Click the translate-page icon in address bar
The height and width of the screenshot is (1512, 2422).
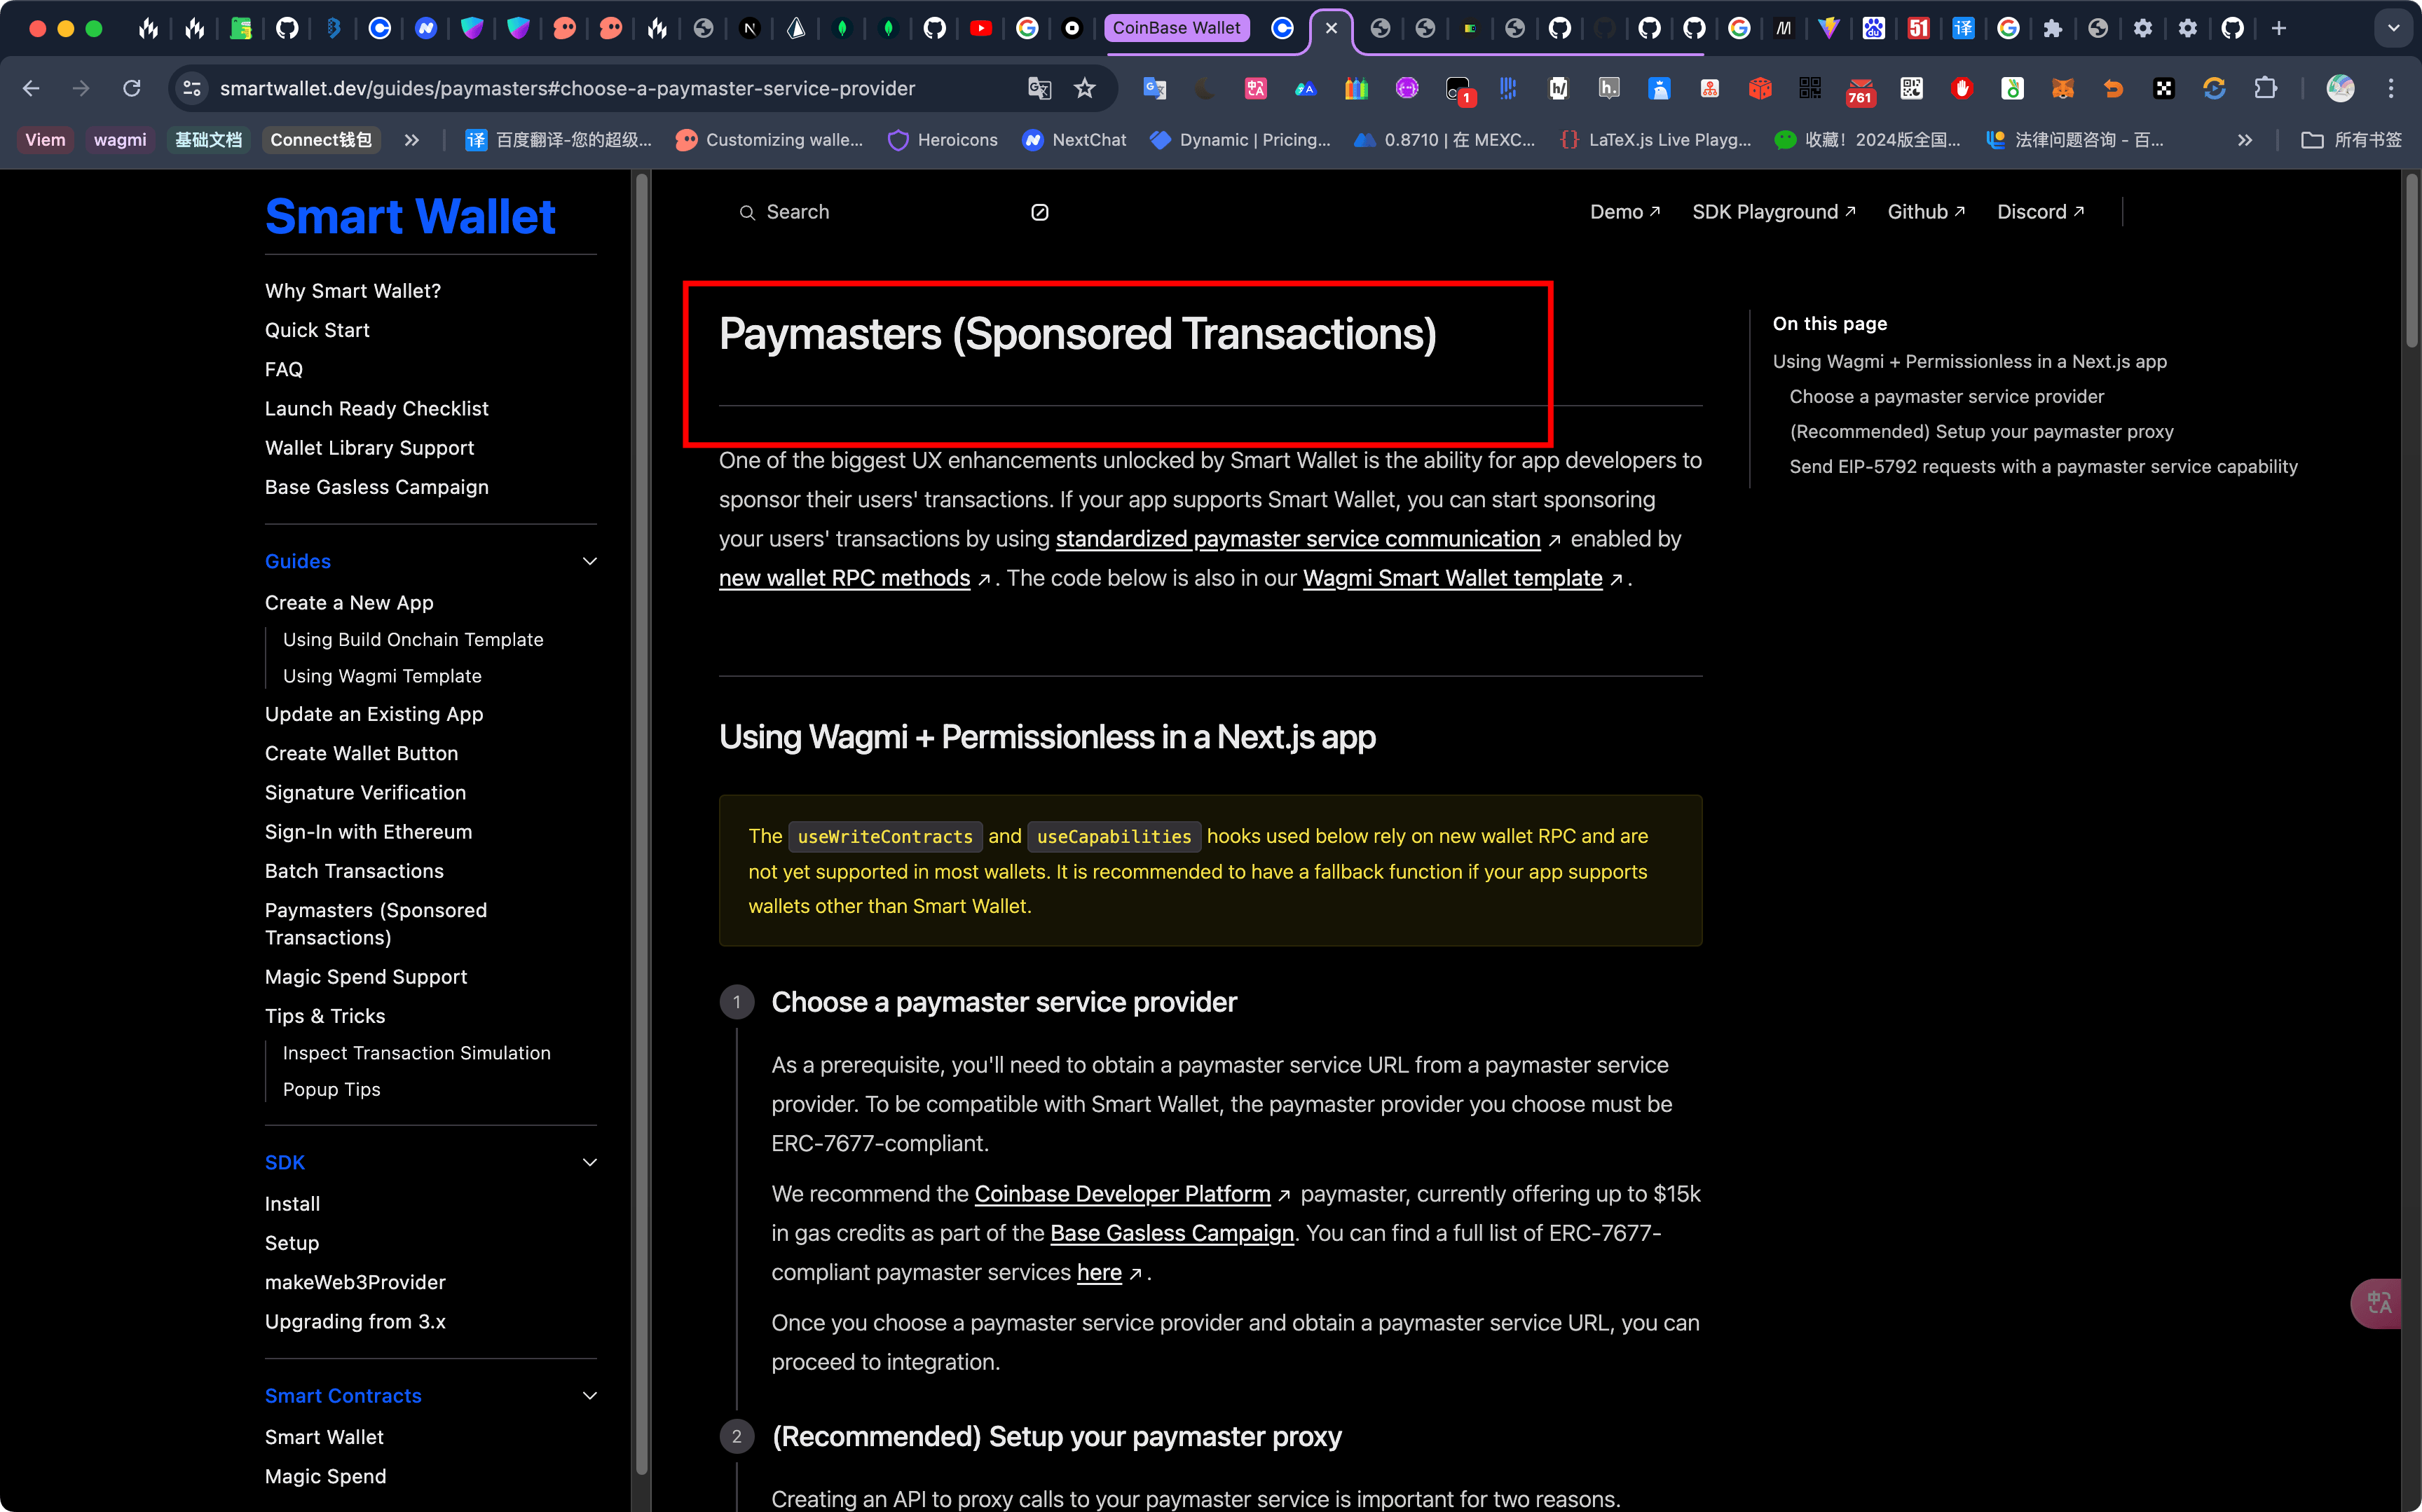[x=1040, y=89]
